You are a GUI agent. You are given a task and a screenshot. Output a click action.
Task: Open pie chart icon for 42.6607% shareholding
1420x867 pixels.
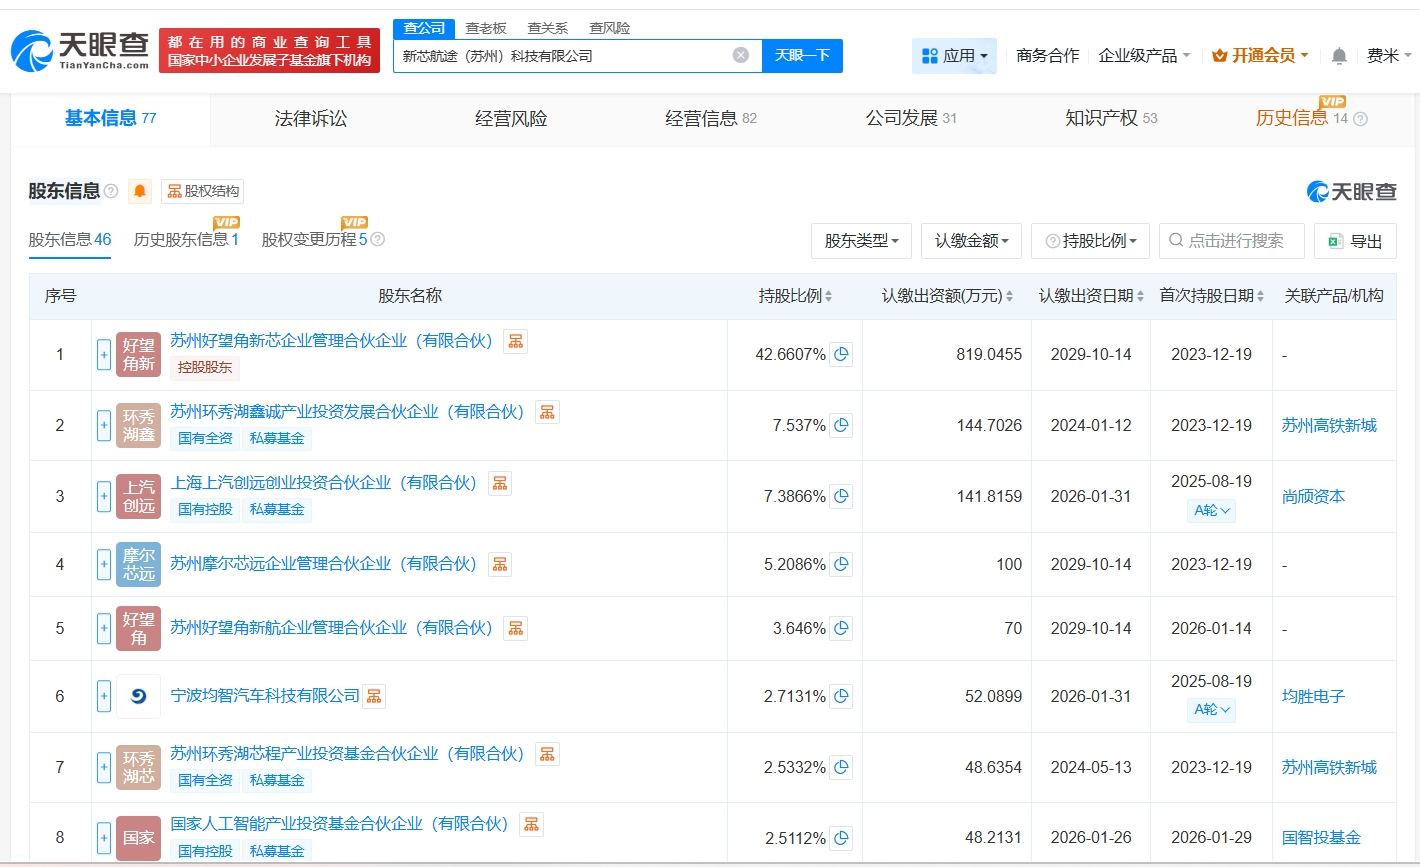[x=841, y=354]
